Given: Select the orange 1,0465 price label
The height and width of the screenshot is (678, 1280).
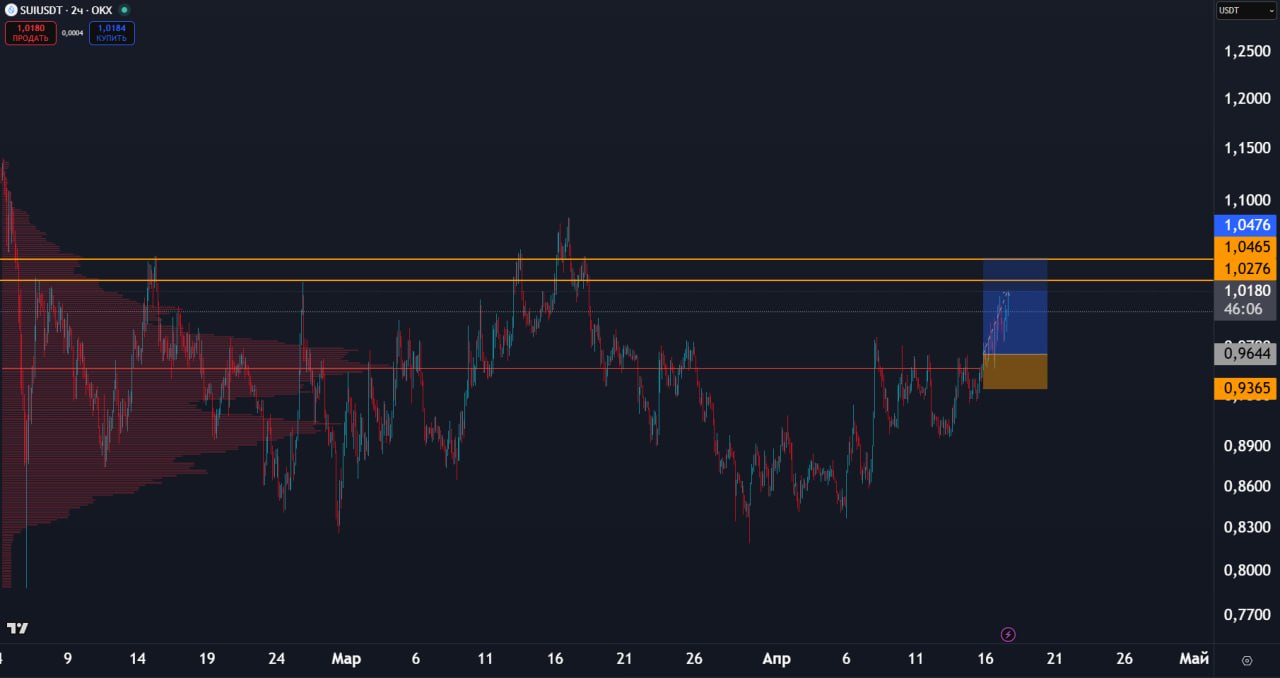Looking at the screenshot, I should tap(1245, 247).
